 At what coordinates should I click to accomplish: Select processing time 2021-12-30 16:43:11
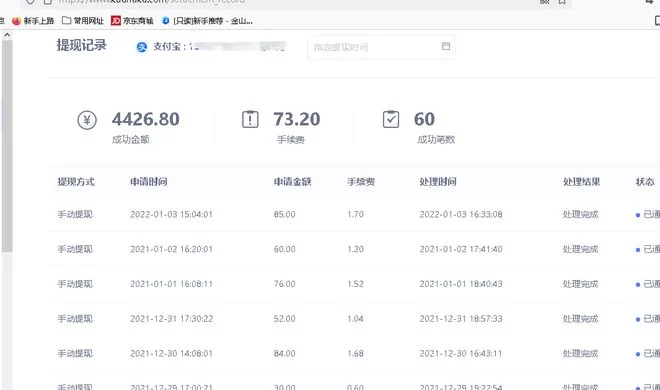(461, 353)
